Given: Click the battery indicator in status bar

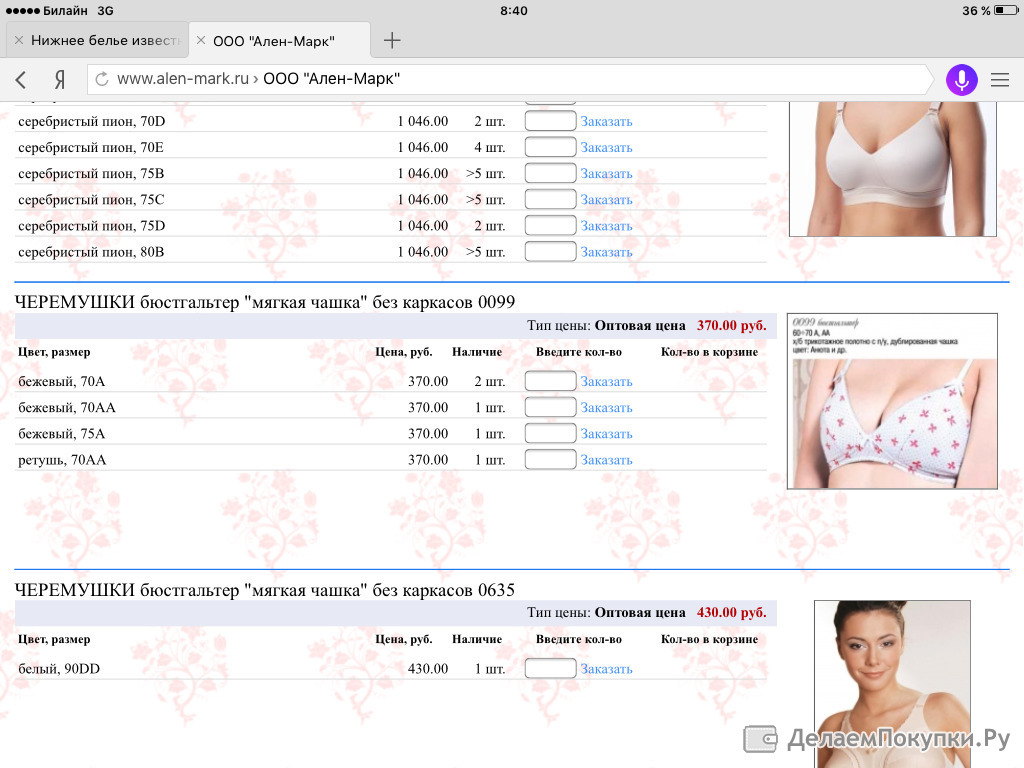Looking at the screenshot, I should pos(1005,10).
